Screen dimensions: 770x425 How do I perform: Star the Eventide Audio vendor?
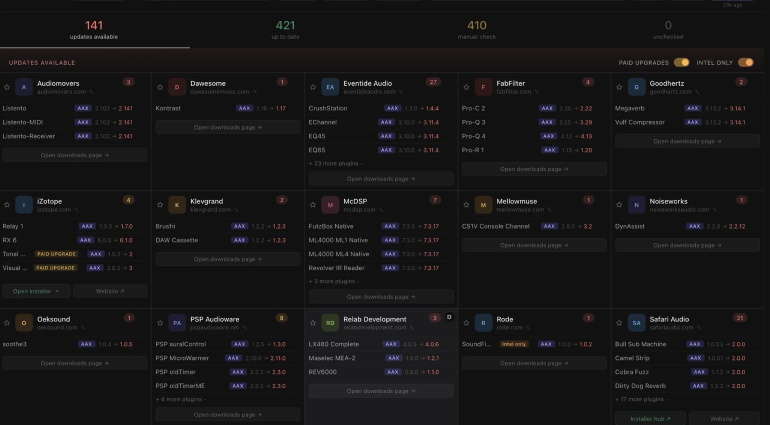tap(313, 87)
